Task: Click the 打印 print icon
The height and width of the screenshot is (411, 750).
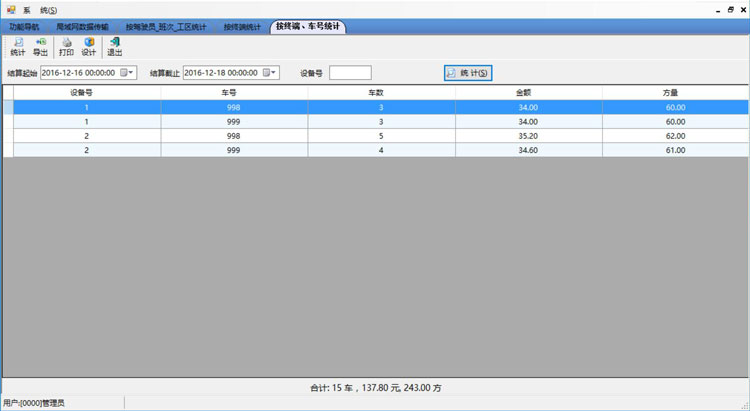Action: [66, 46]
